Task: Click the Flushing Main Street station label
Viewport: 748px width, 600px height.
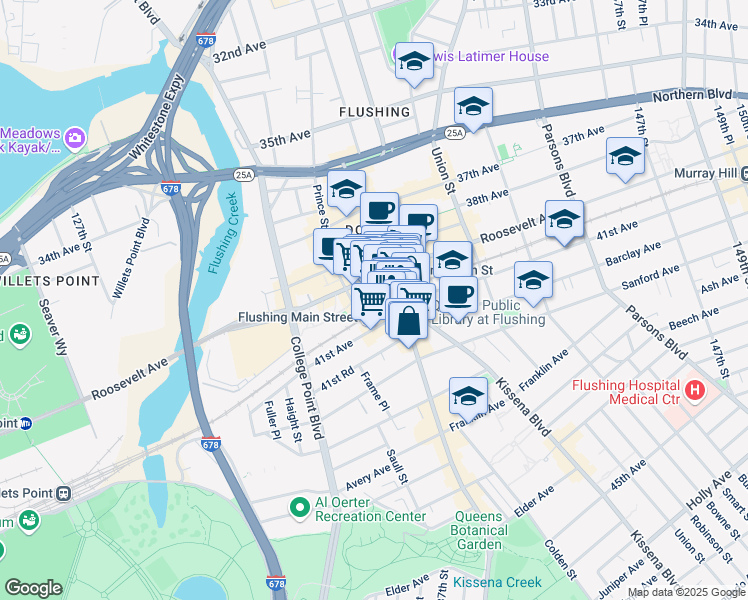Action: pyautogui.click(x=296, y=317)
